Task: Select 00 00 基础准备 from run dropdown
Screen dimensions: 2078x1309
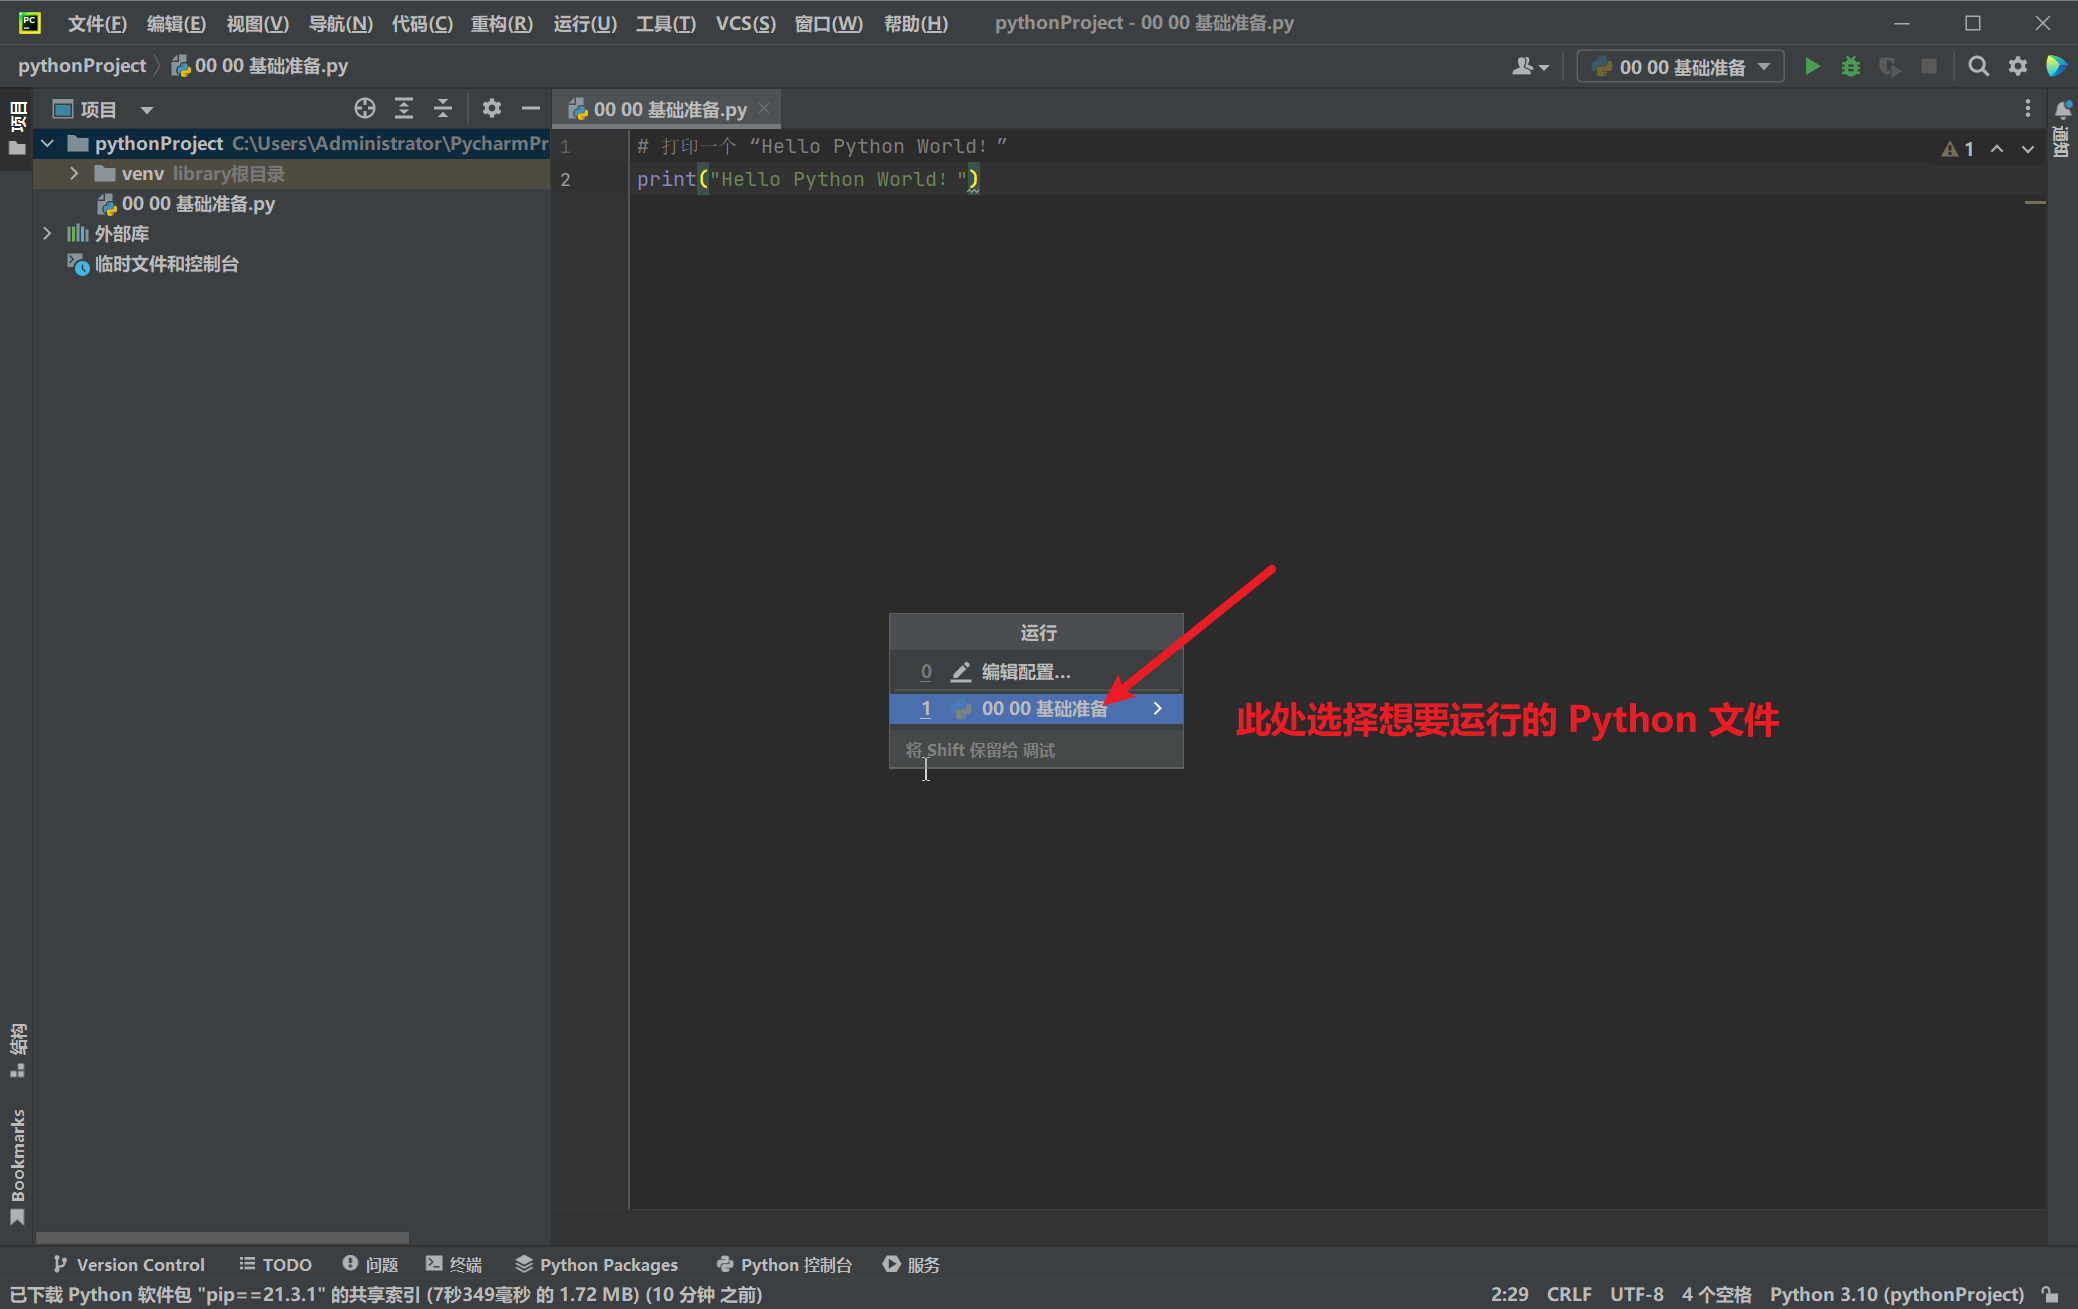Action: (1045, 707)
